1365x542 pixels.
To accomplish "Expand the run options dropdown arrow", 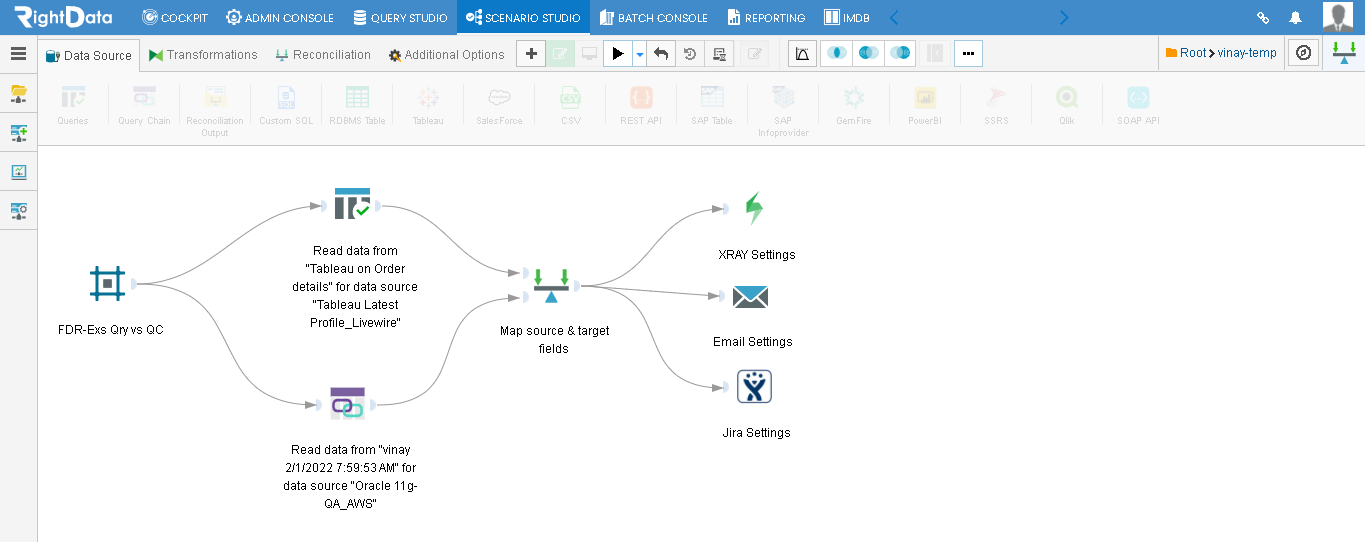I will (639, 54).
